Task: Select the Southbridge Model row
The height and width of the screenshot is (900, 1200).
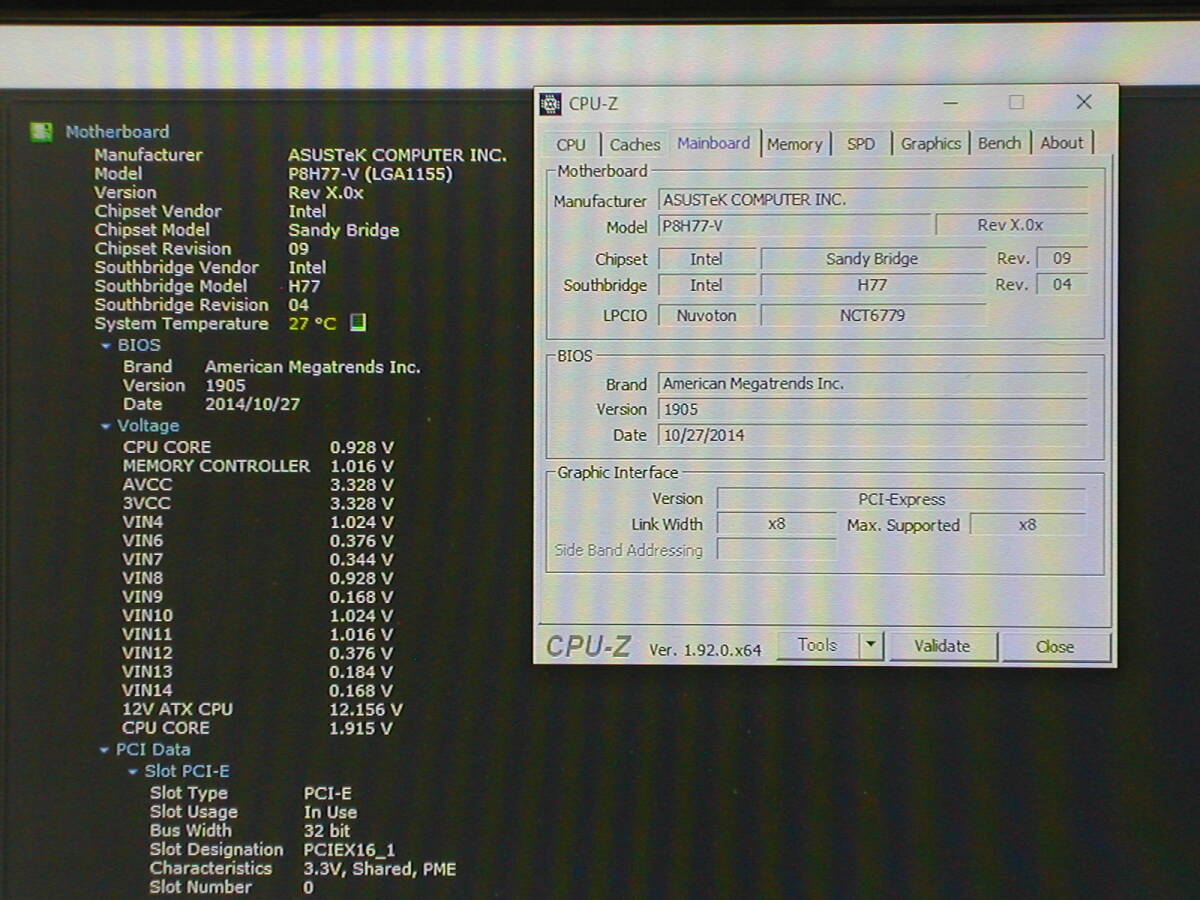Action: (x=207, y=286)
